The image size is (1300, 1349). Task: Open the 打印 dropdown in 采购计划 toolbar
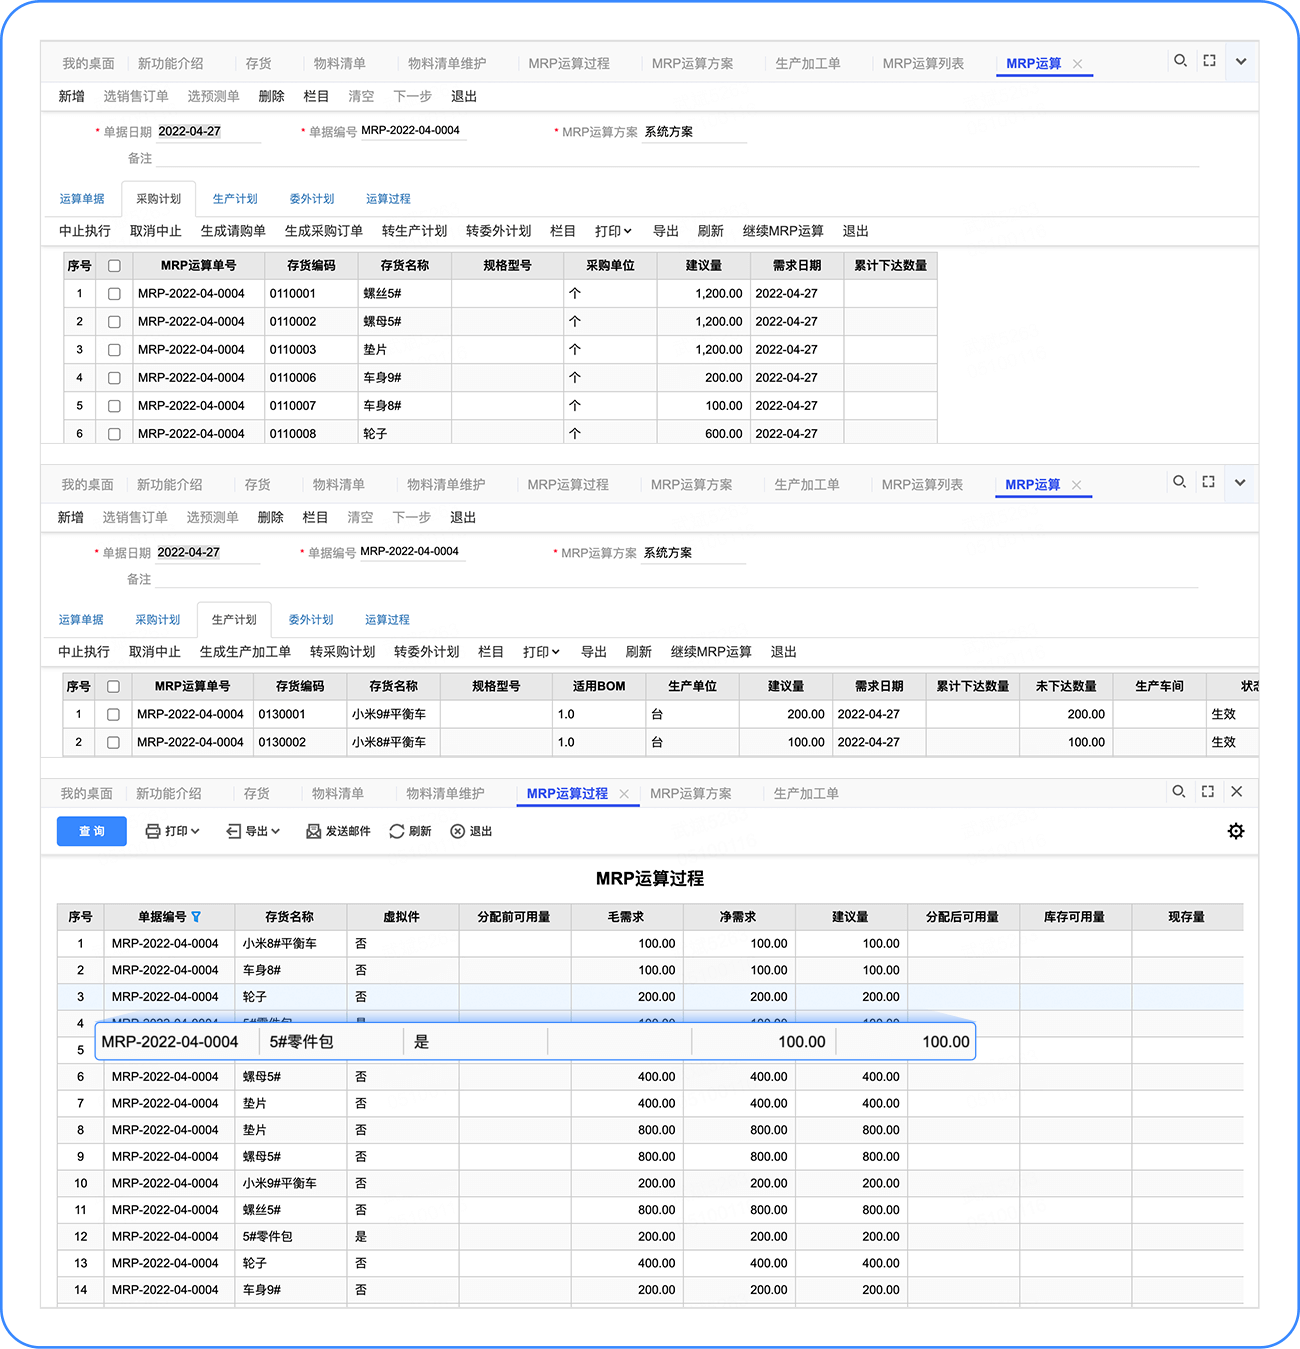point(613,231)
